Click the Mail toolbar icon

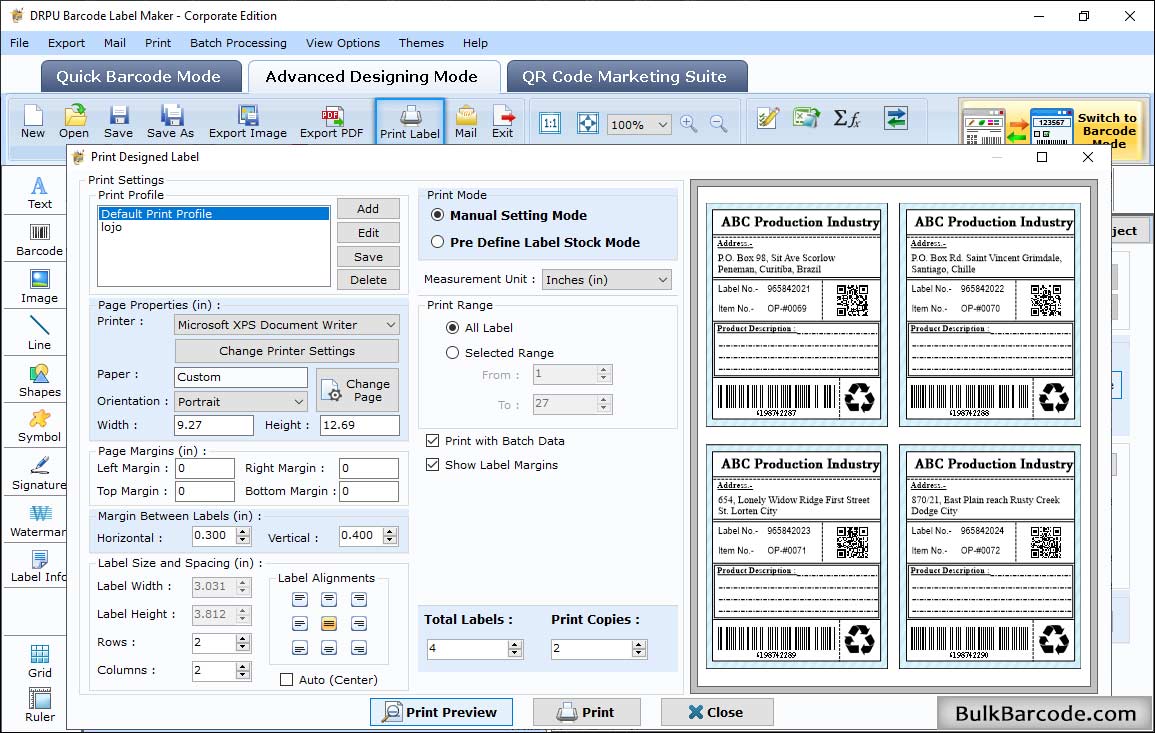(466, 121)
